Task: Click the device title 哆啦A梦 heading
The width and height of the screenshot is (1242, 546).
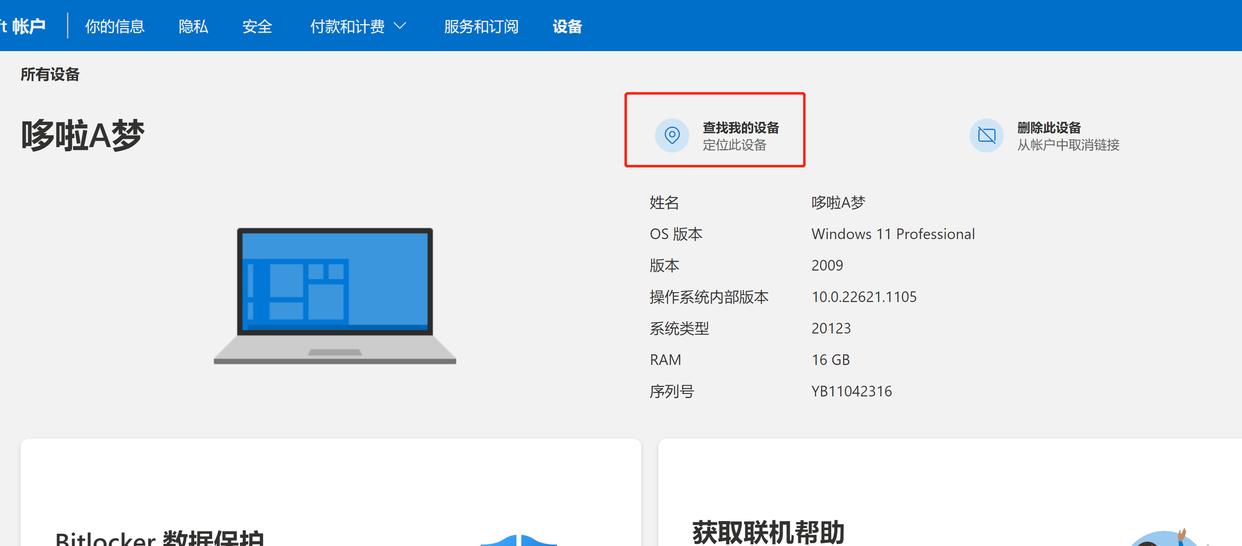Action: (x=83, y=135)
